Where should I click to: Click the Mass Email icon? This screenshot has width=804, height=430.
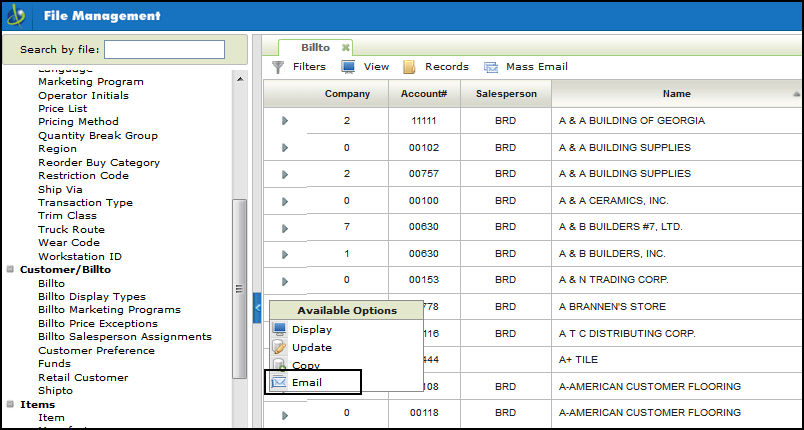491,67
